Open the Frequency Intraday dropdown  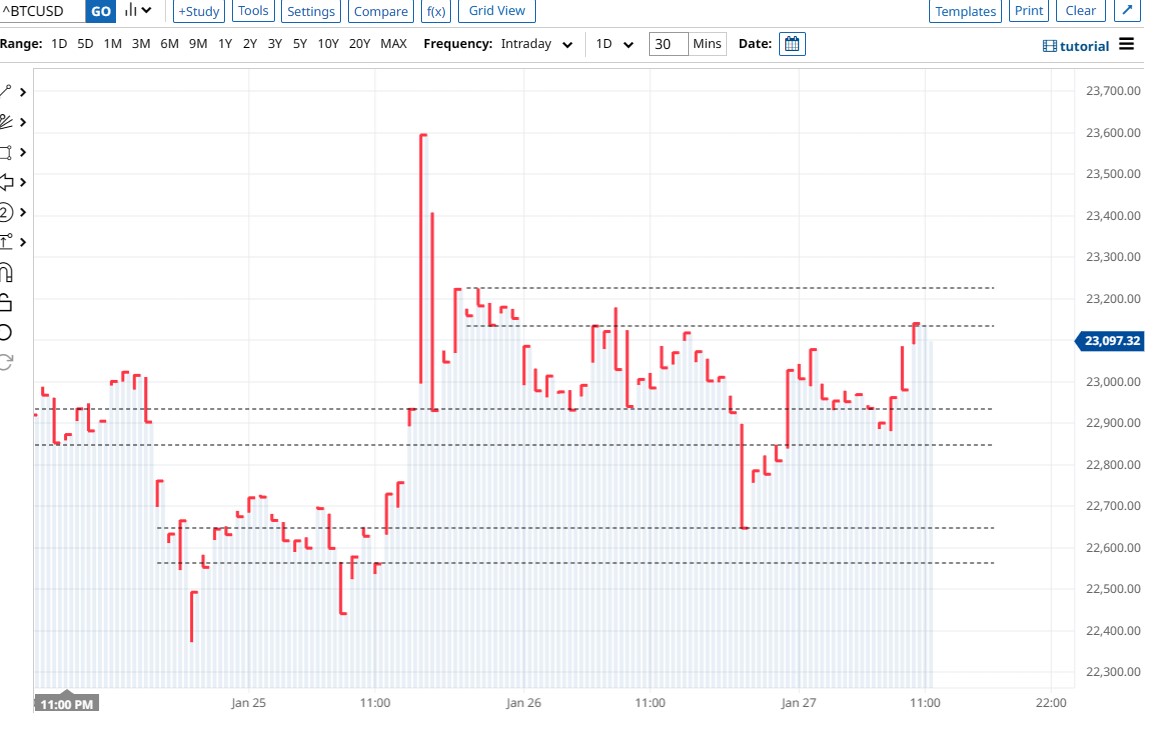click(538, 44)
